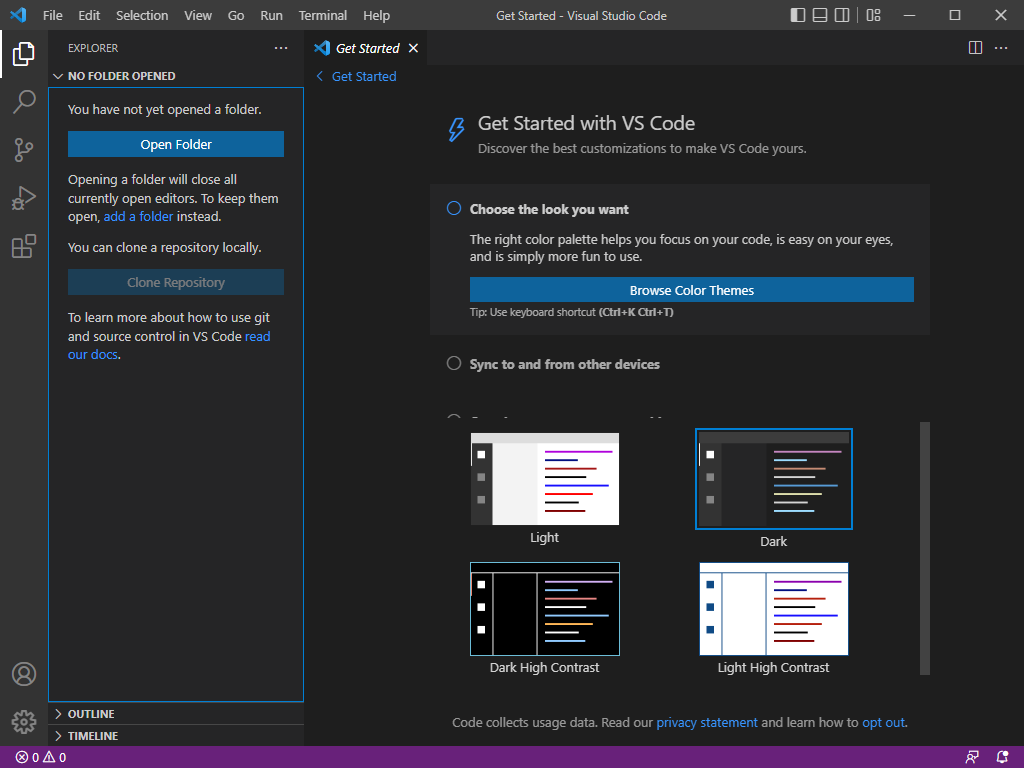The image size is (1024, 768).
Task: Click the lightning bolt Get Started icon
Action: 456,129
